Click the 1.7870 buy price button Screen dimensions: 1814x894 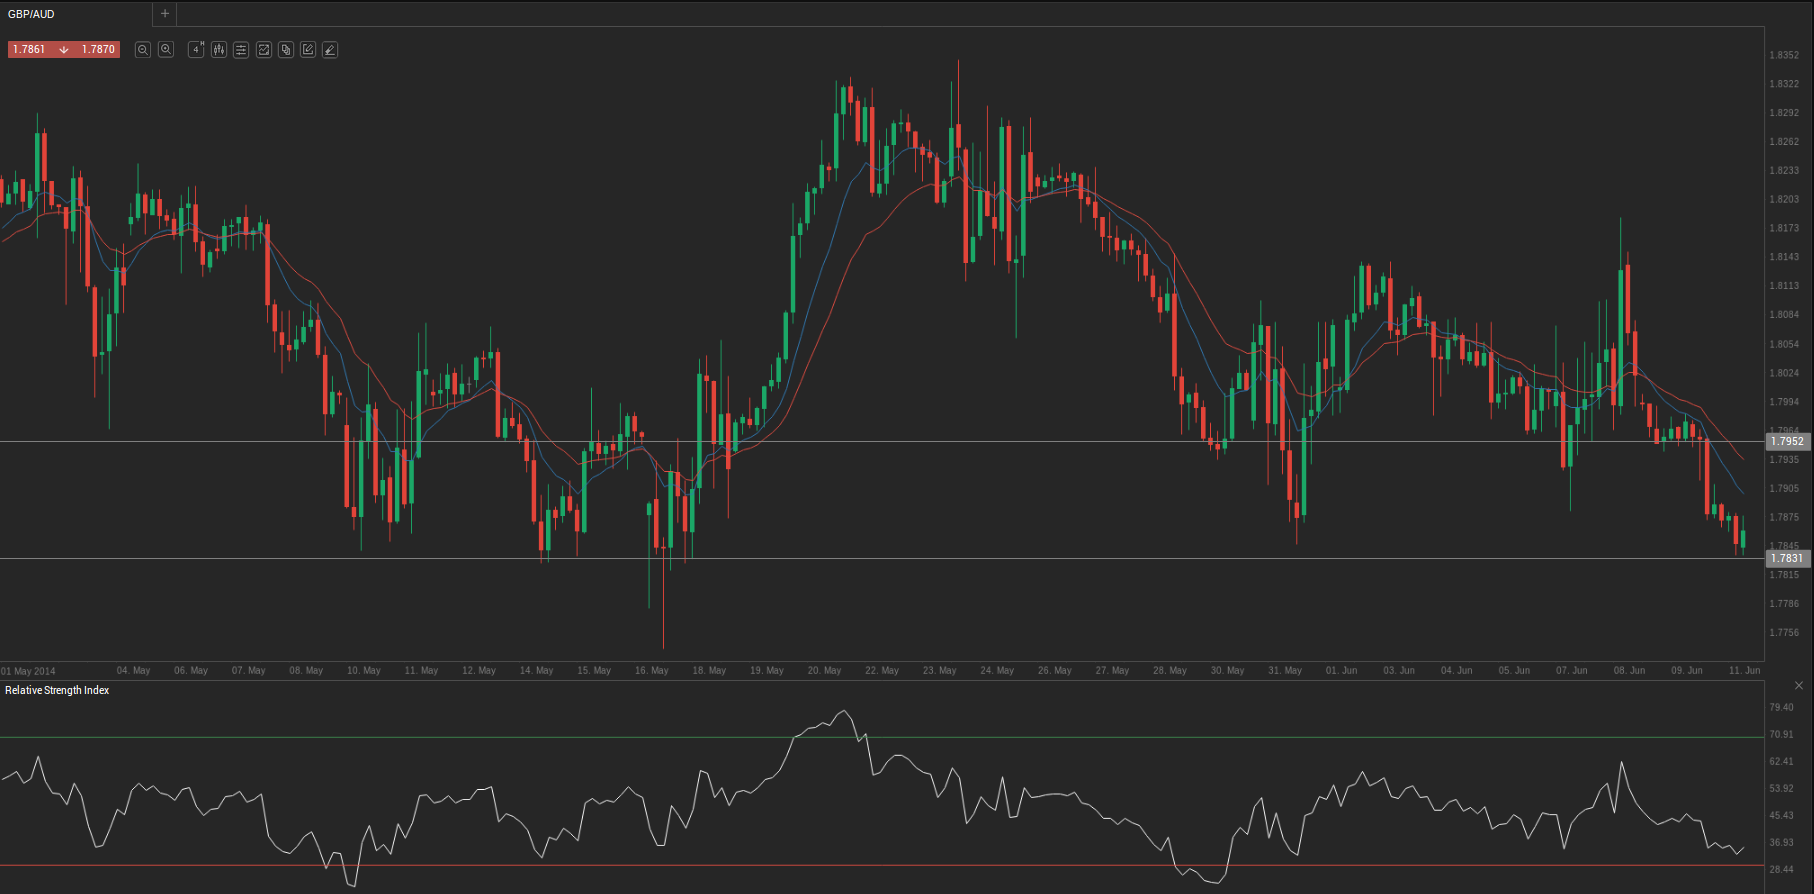(x=98, y=49)
